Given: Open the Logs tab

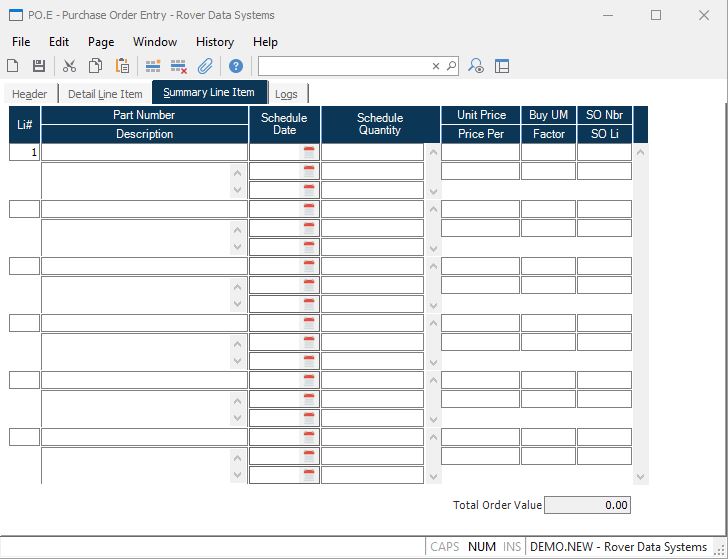Looking at the screenshot, I should click(286, 94).
